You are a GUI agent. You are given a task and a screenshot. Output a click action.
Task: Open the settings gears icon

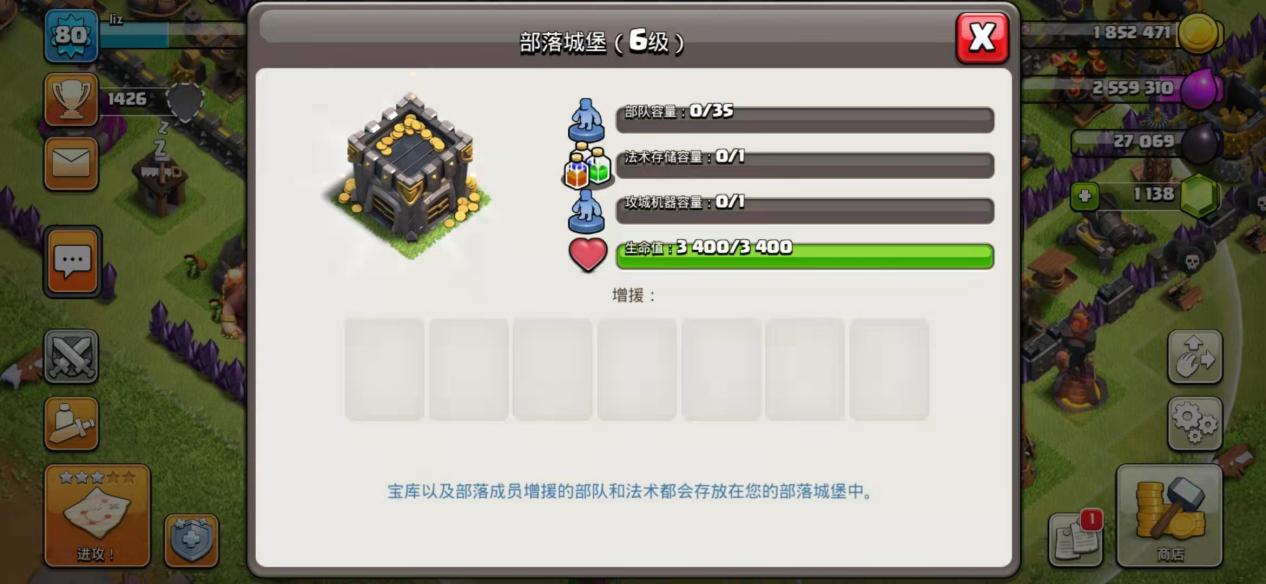point(1195,423)
